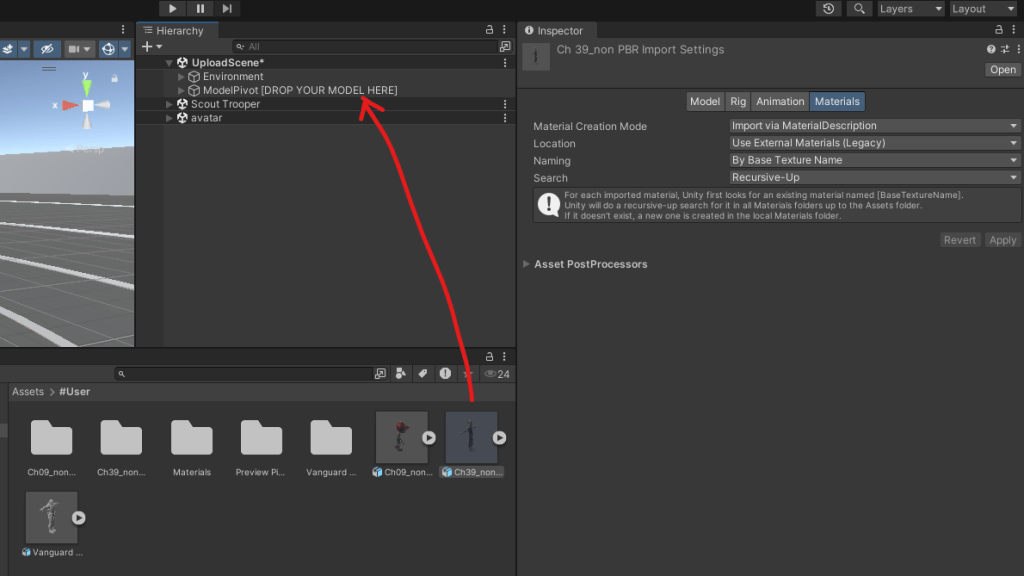This screenshot has height=576, width=1024.
Task: Click the global search magnifier icon
Action: pyautogui.click(x=858, y=9)
